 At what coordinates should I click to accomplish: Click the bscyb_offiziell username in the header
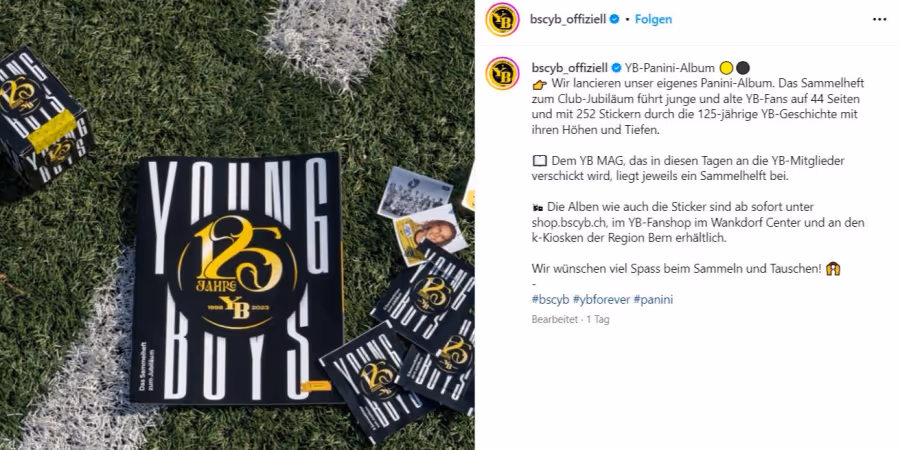point(568,20)
